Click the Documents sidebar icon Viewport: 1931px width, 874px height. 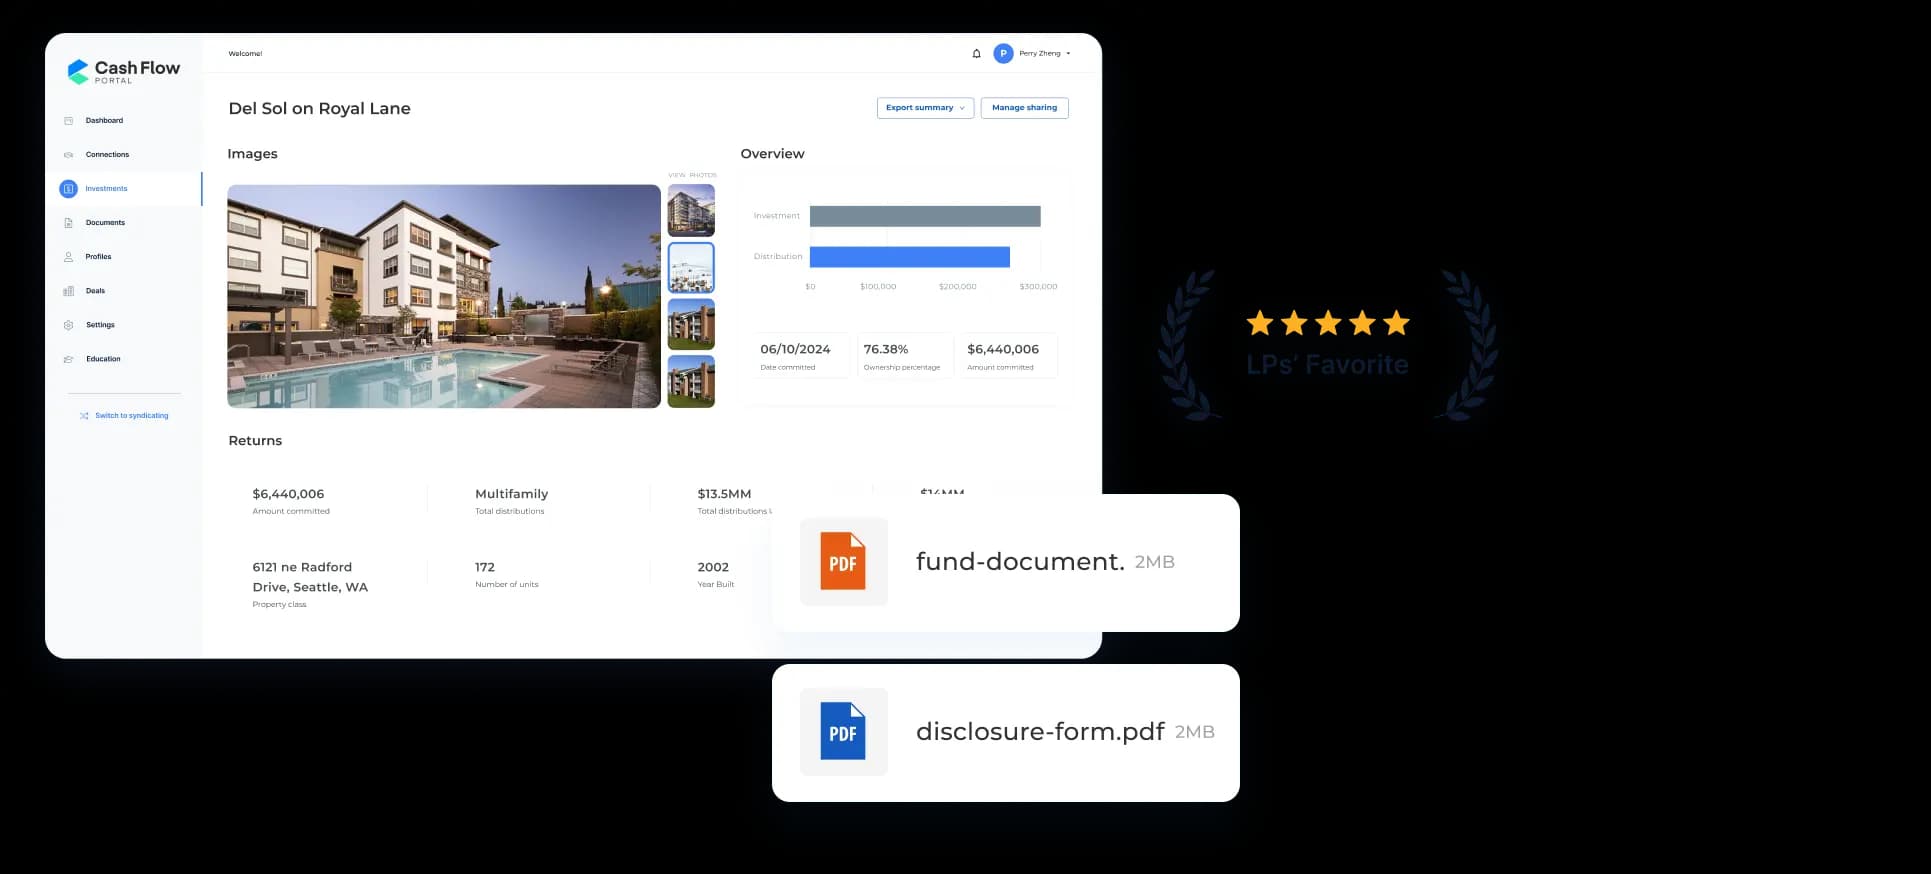(x=68, y=223)
